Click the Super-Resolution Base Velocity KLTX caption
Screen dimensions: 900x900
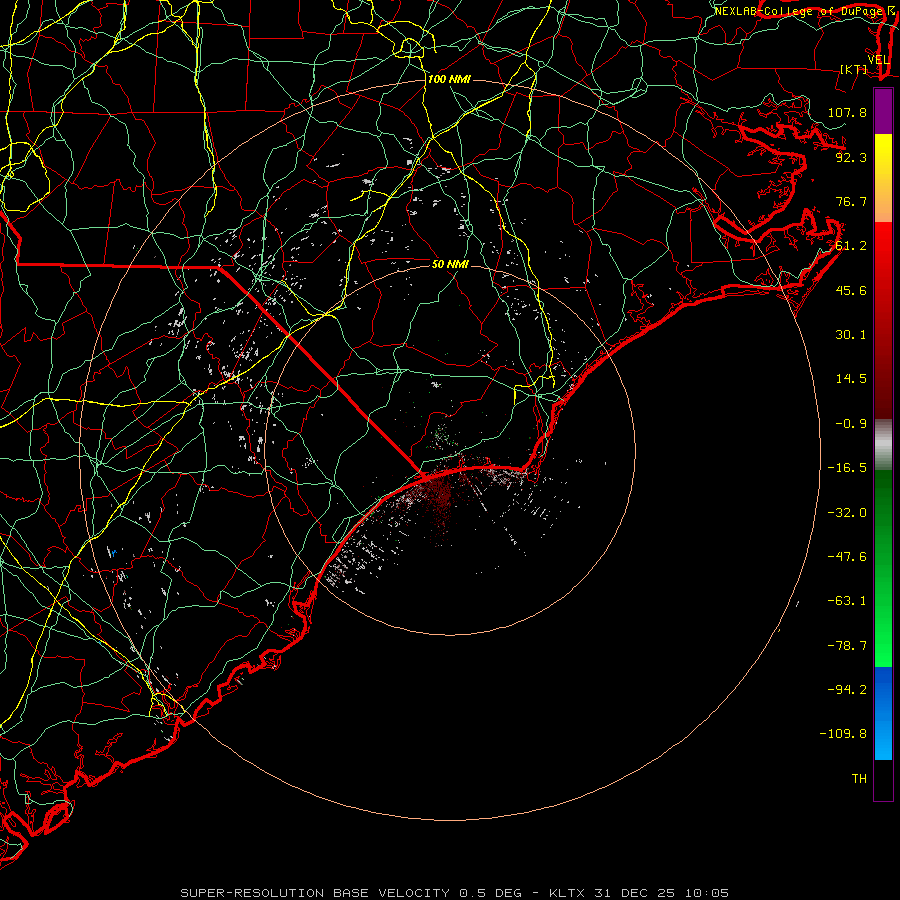click(455, 893)
